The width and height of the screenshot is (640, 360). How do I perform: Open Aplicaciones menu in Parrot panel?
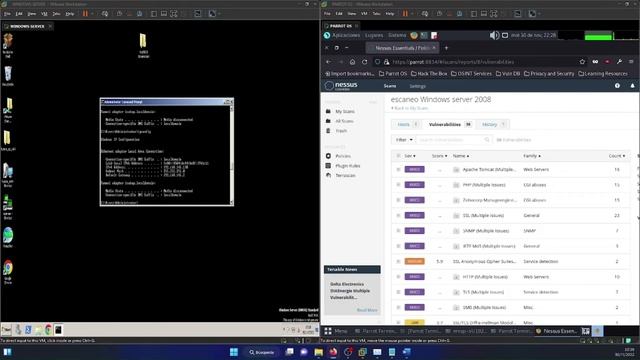pyautogui.click(x=346, y=36)
